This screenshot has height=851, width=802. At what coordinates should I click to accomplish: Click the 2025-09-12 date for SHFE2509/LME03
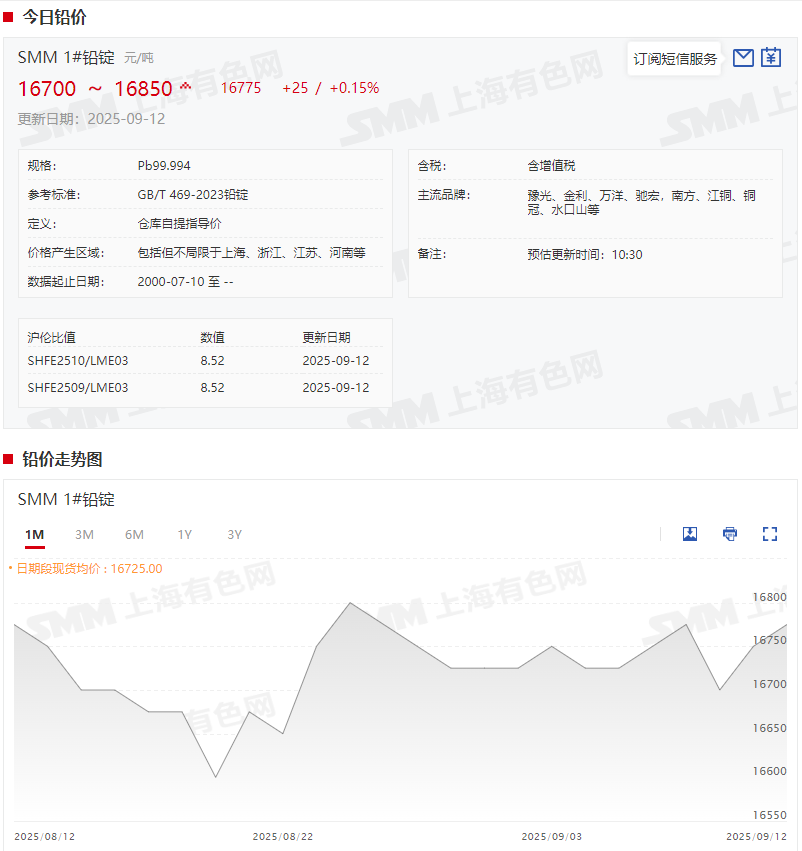336,388
